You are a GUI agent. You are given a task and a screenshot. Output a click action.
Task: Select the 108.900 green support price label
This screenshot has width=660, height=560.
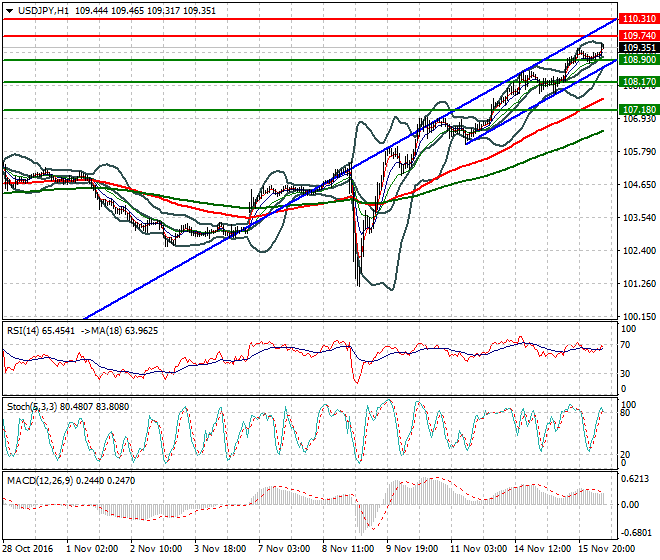click(639, 60)
